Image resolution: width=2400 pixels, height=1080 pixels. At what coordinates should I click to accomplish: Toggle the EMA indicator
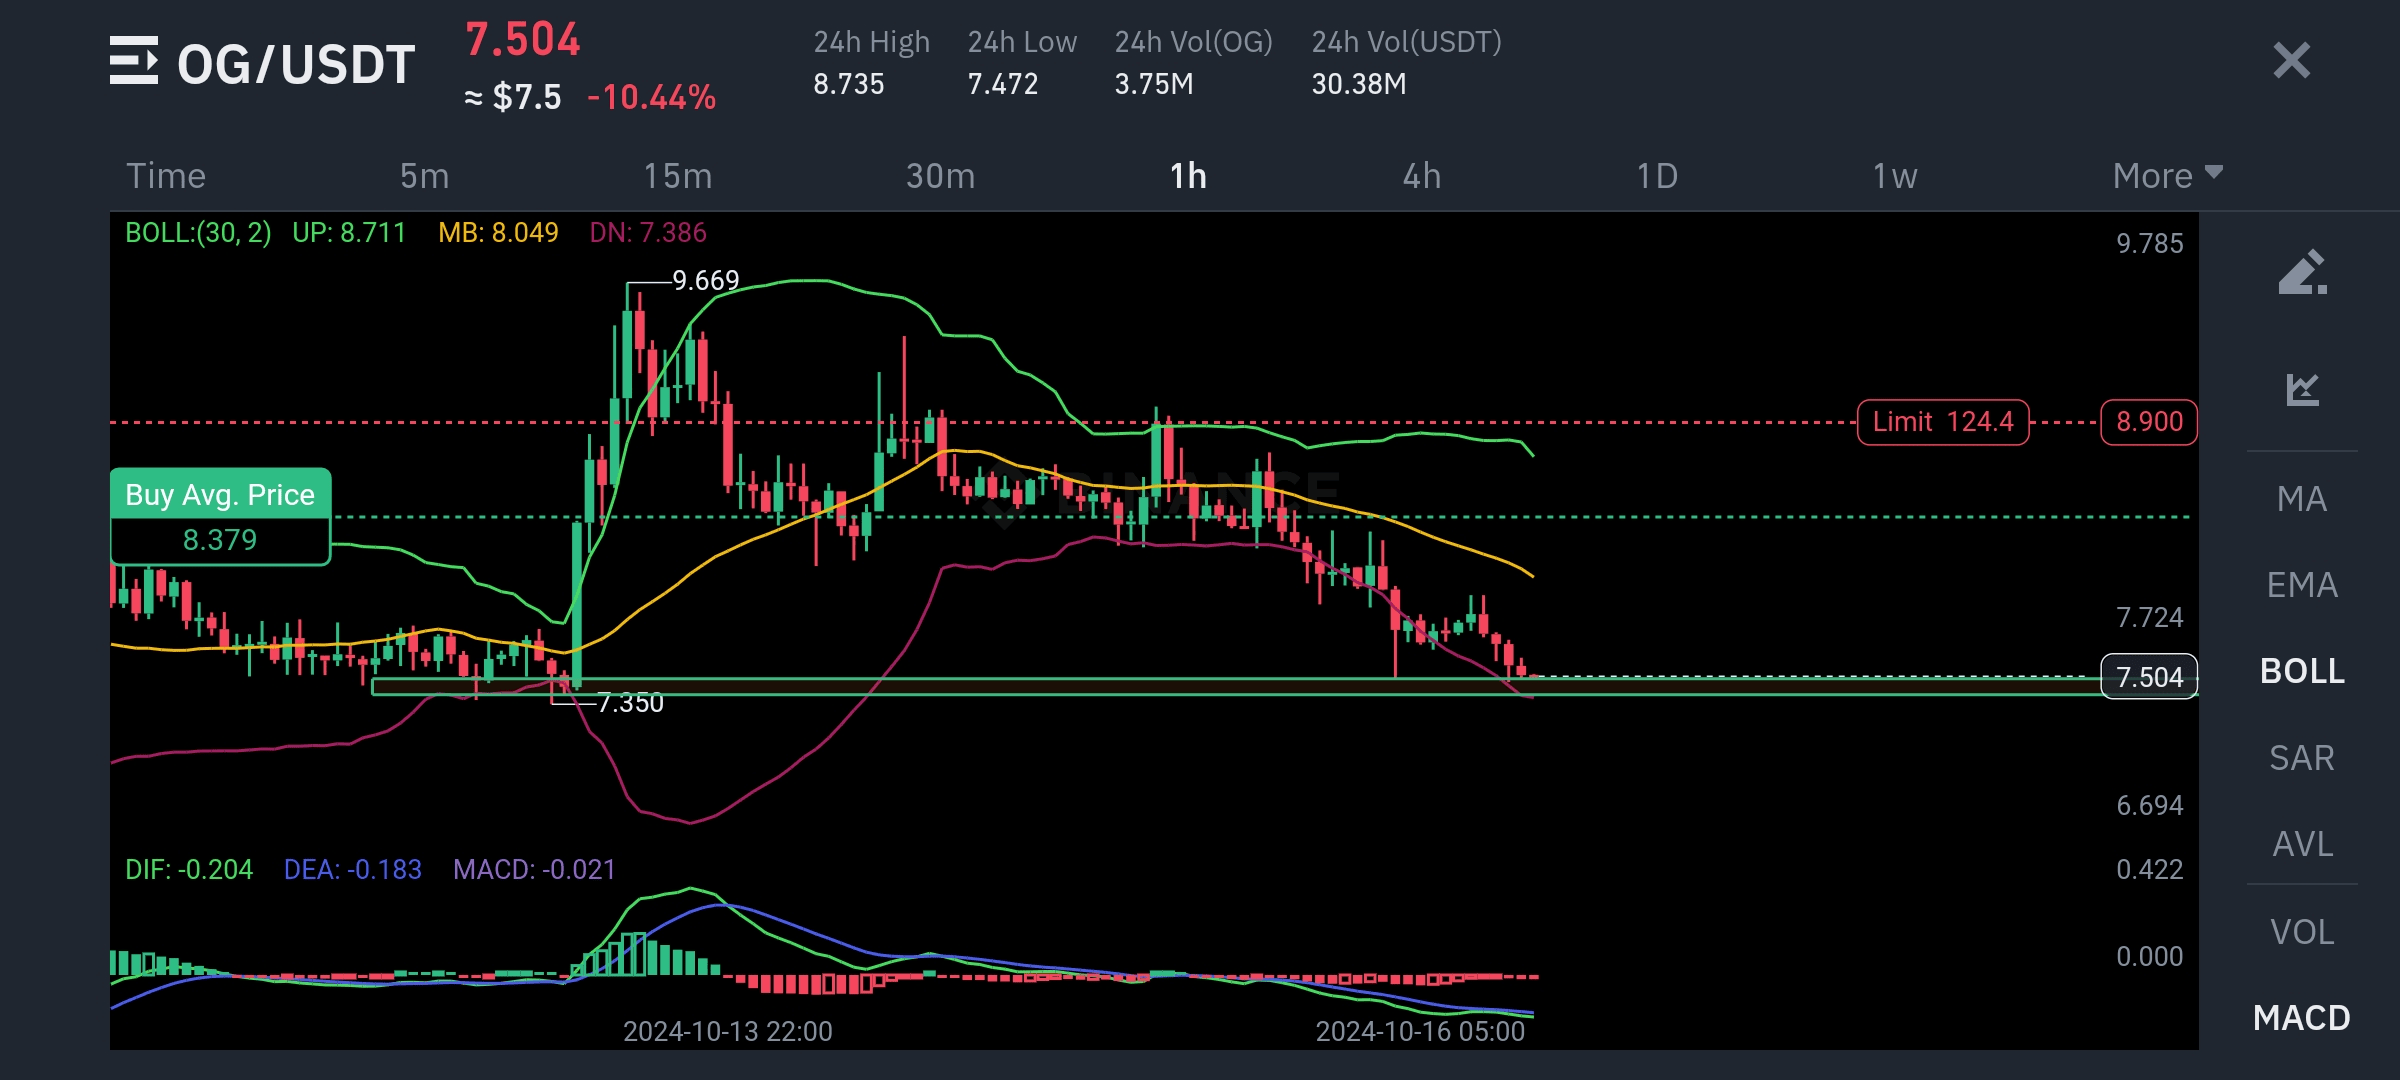click(2302, 585)
